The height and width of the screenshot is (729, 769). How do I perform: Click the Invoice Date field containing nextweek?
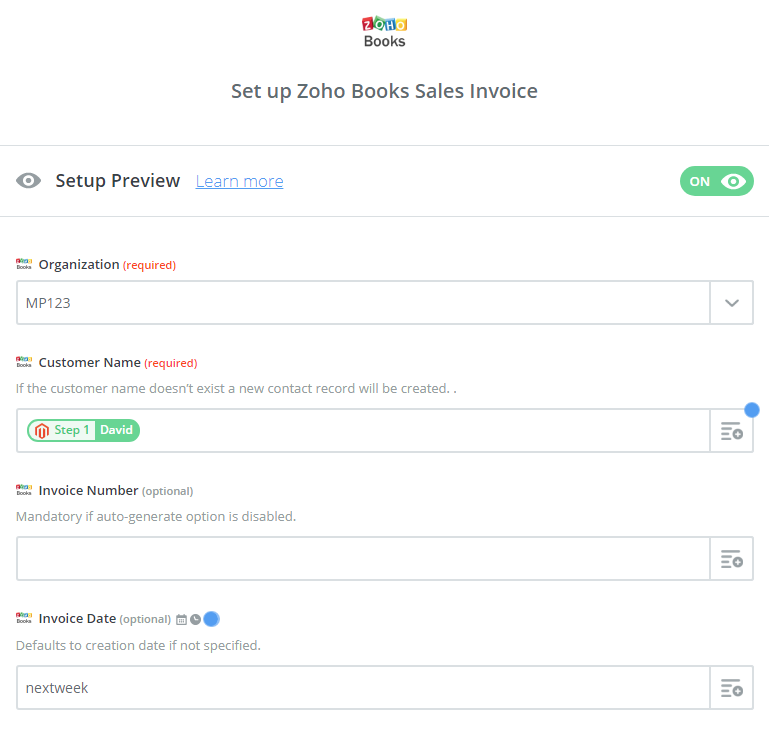(x=363, y=688)
